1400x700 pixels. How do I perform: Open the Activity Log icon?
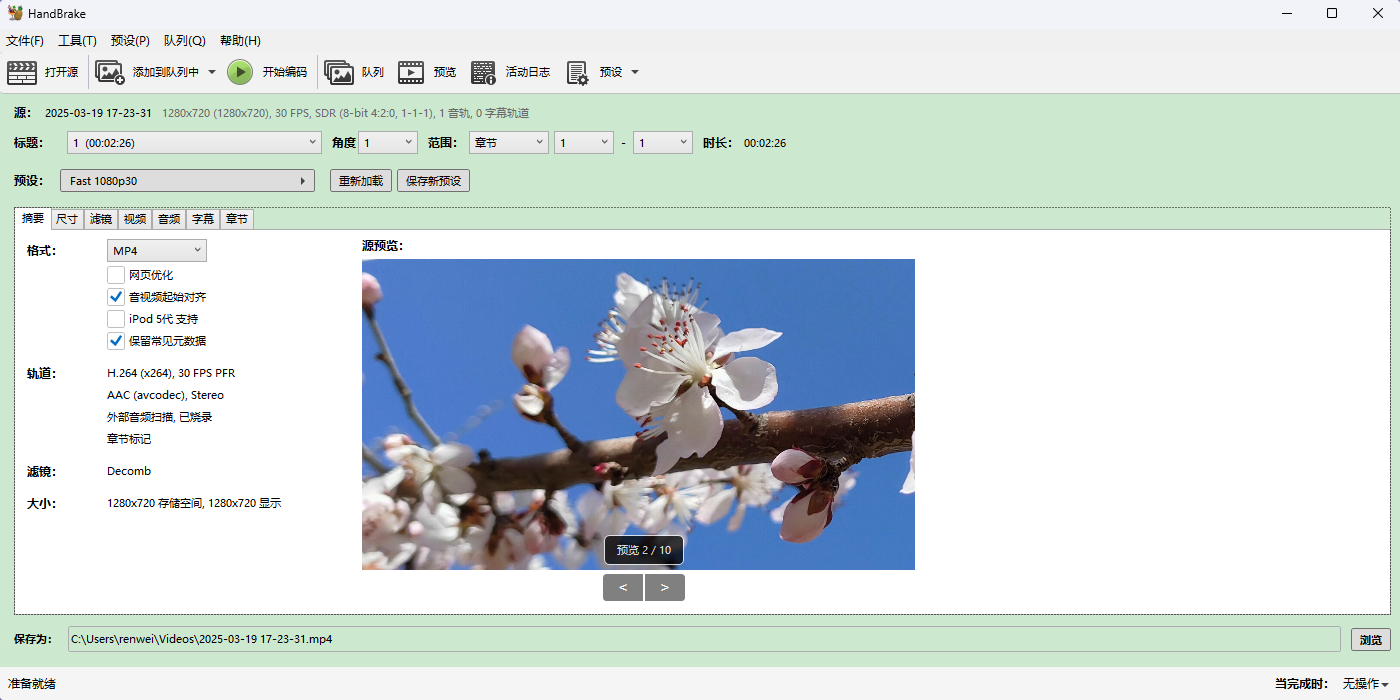pyautogui.click(x=484, y=72)
